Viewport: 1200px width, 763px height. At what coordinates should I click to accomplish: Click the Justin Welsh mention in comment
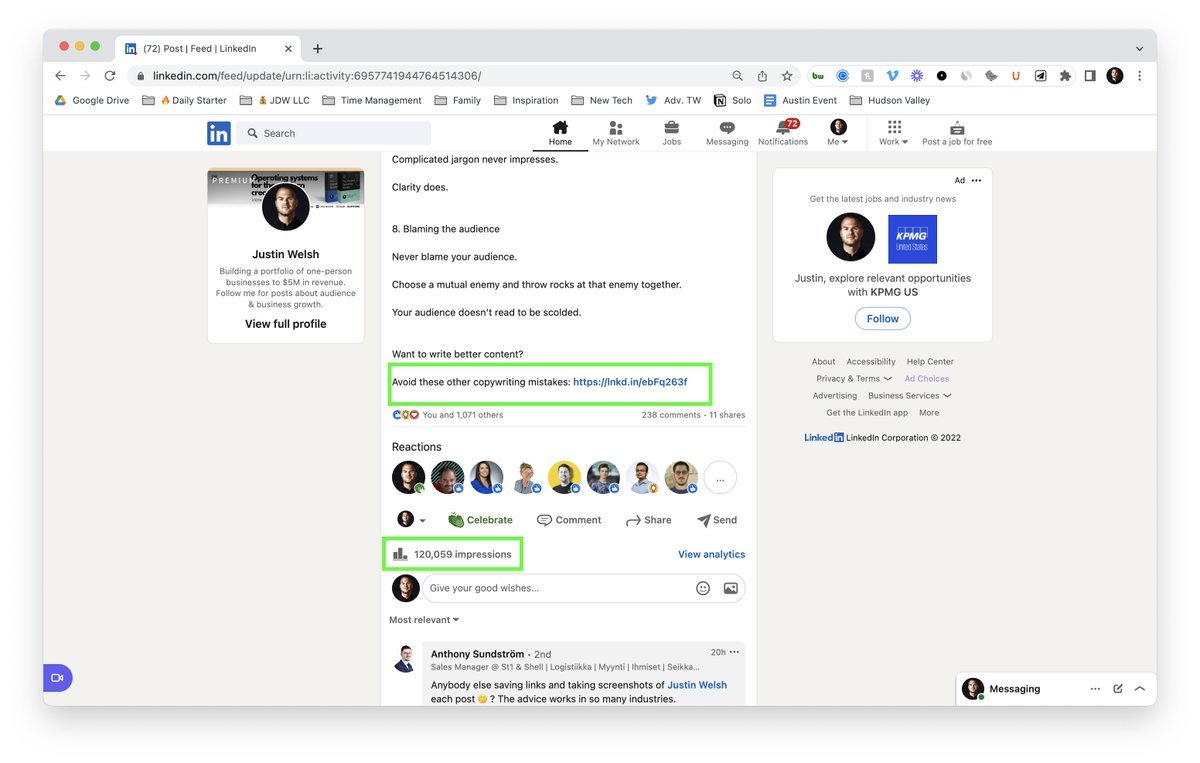(x=697, y=685)
